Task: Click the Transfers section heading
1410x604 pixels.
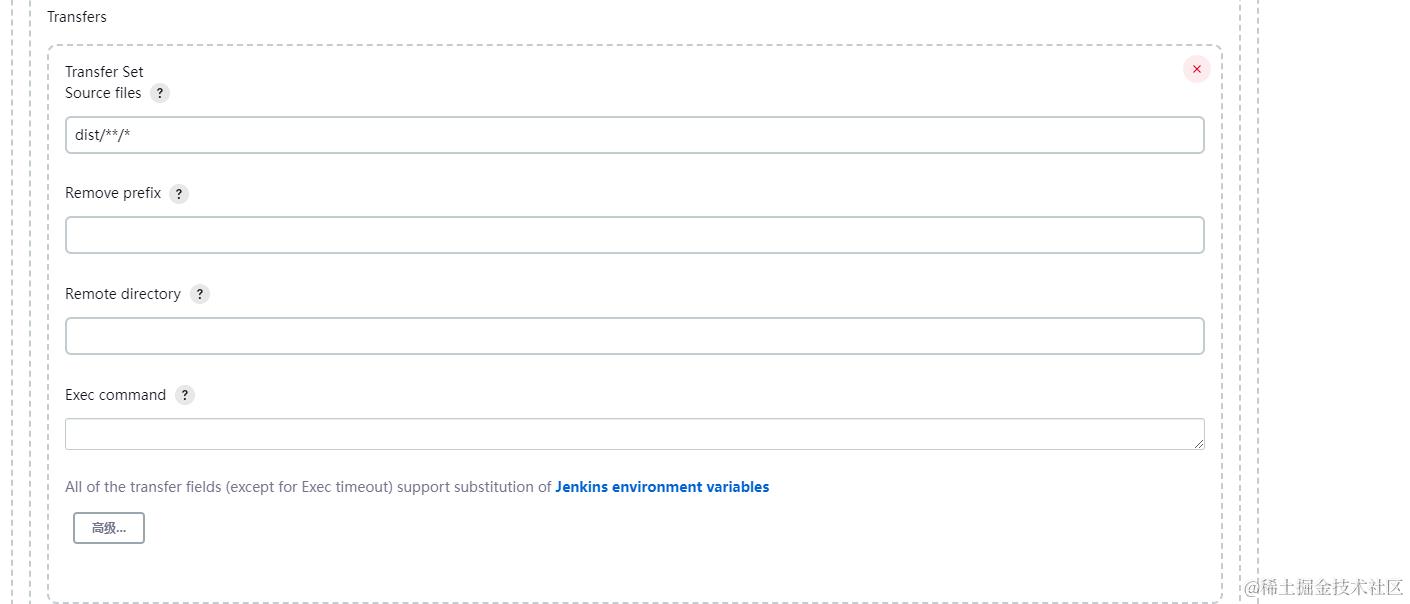Action: pyautogui.click(x=77, y=17)
